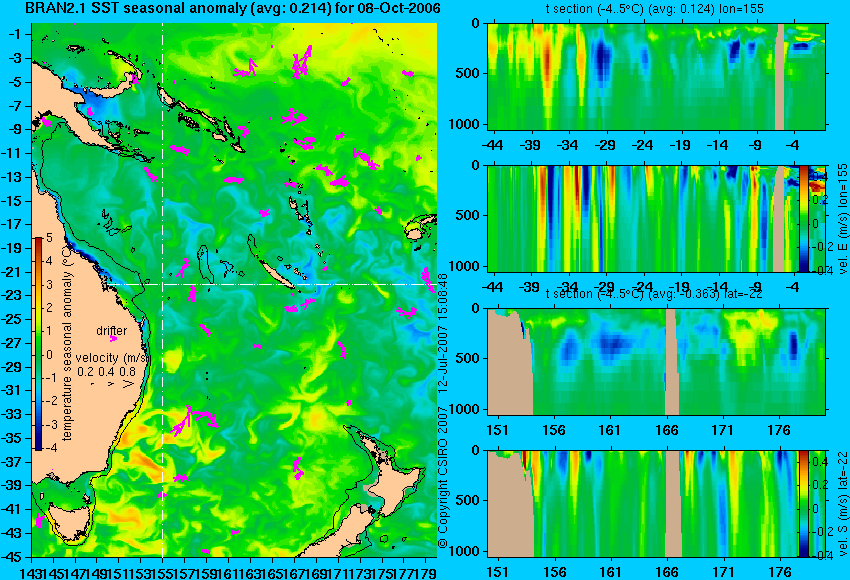The height and width of the screenshot is (580, 850).
Task: Click the '5' tick on temperature color bar
Action: click(49, 237)
